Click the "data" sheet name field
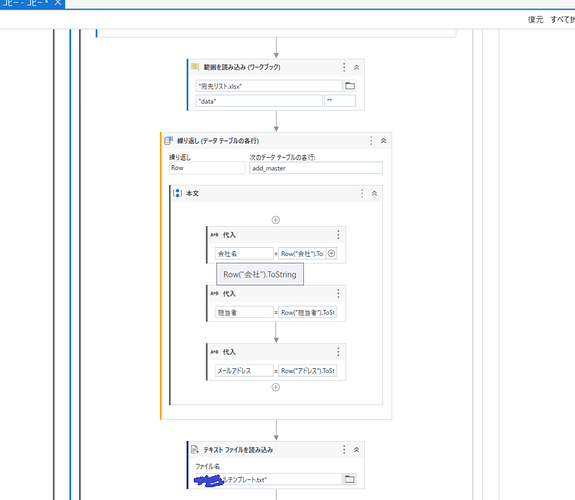The width and height of the screenshot is (575, 500). coord(259,101)
